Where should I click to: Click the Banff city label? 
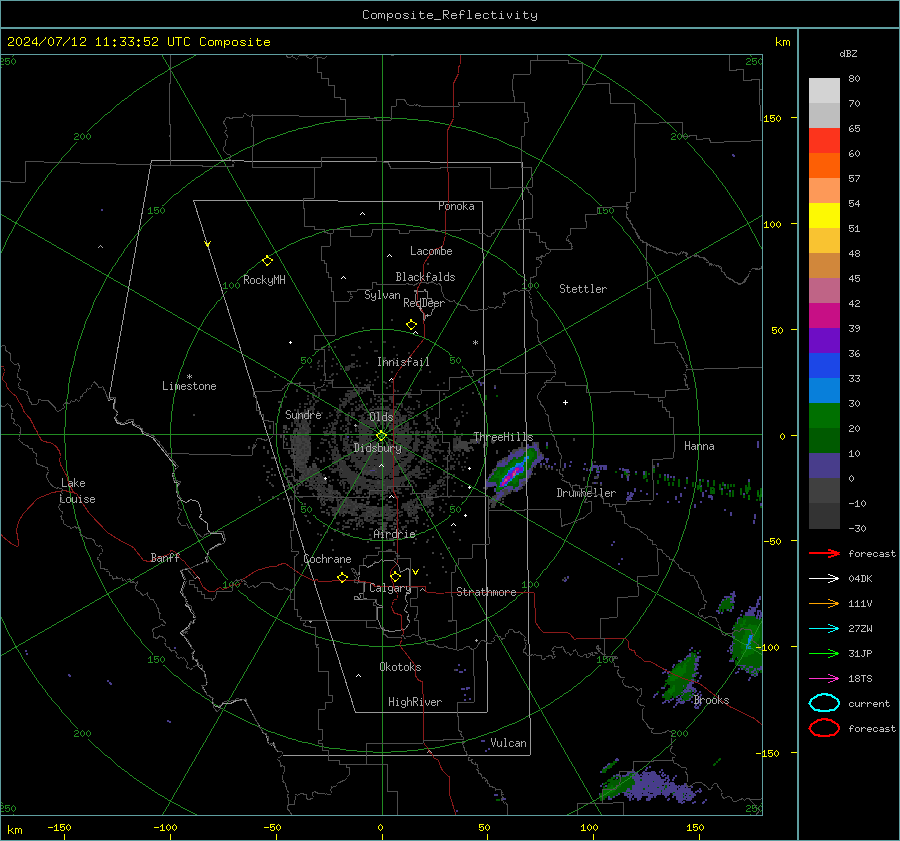coord(165,557)
